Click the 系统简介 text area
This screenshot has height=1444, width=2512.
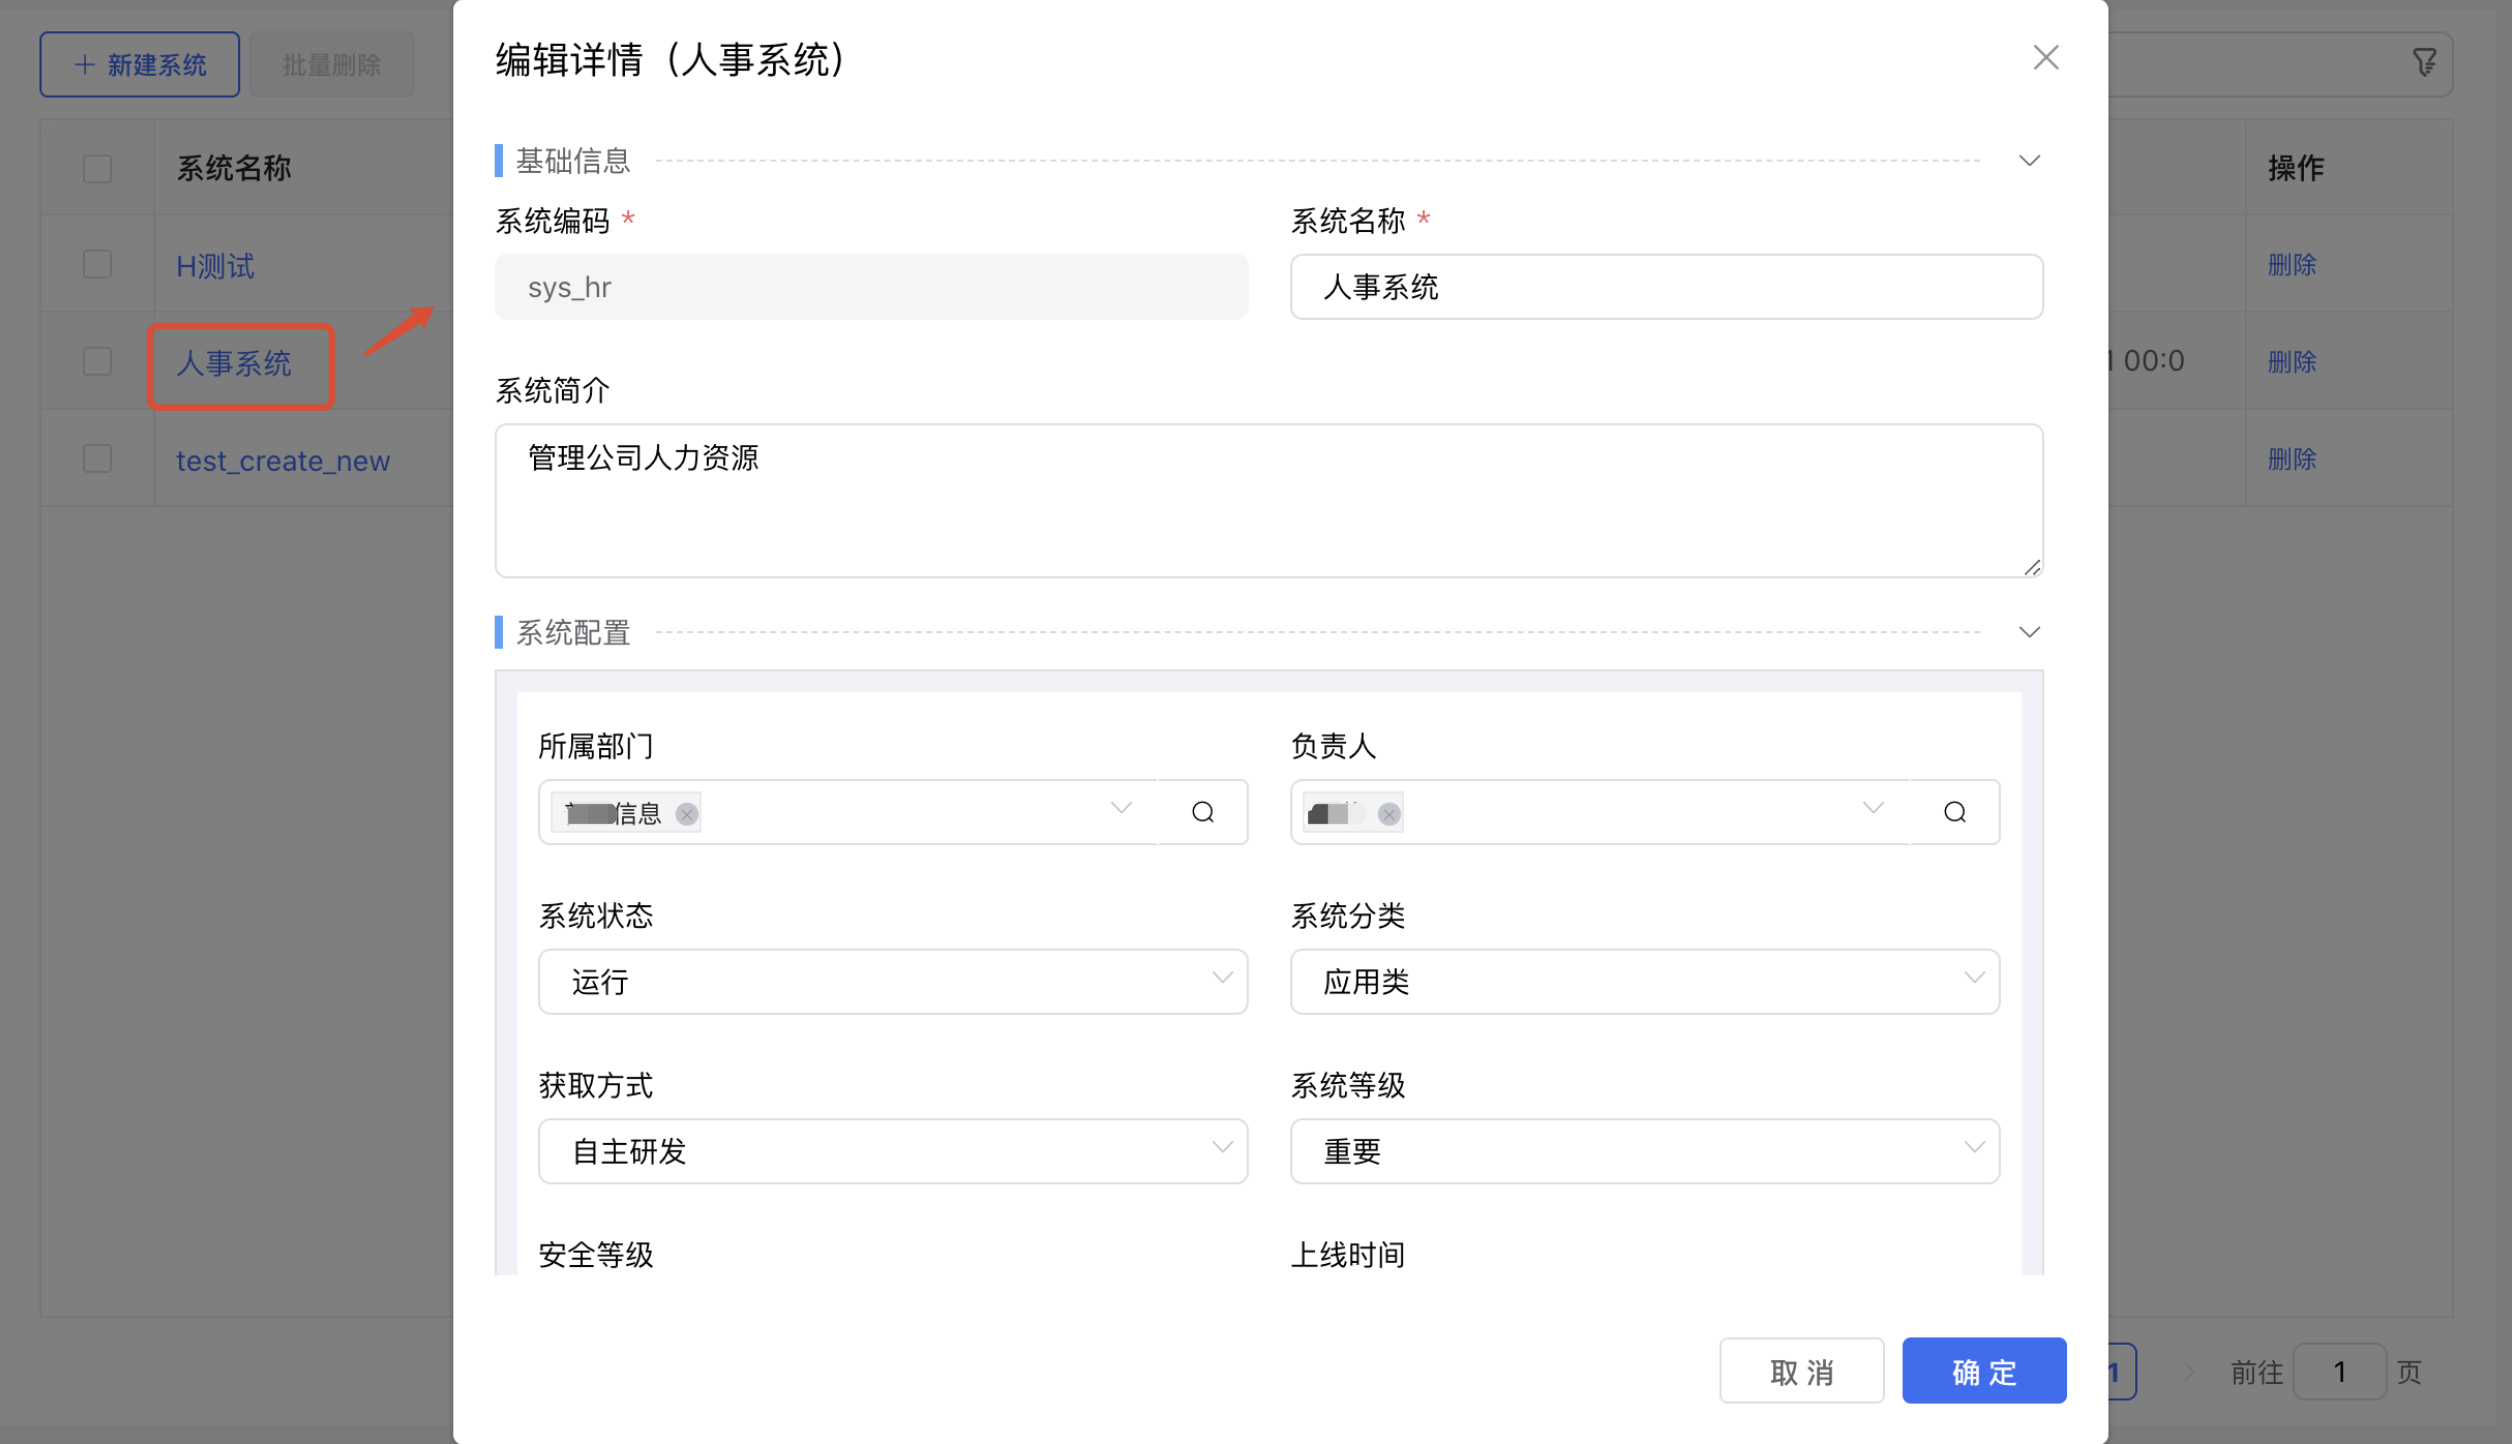(x=1268, y=500)
